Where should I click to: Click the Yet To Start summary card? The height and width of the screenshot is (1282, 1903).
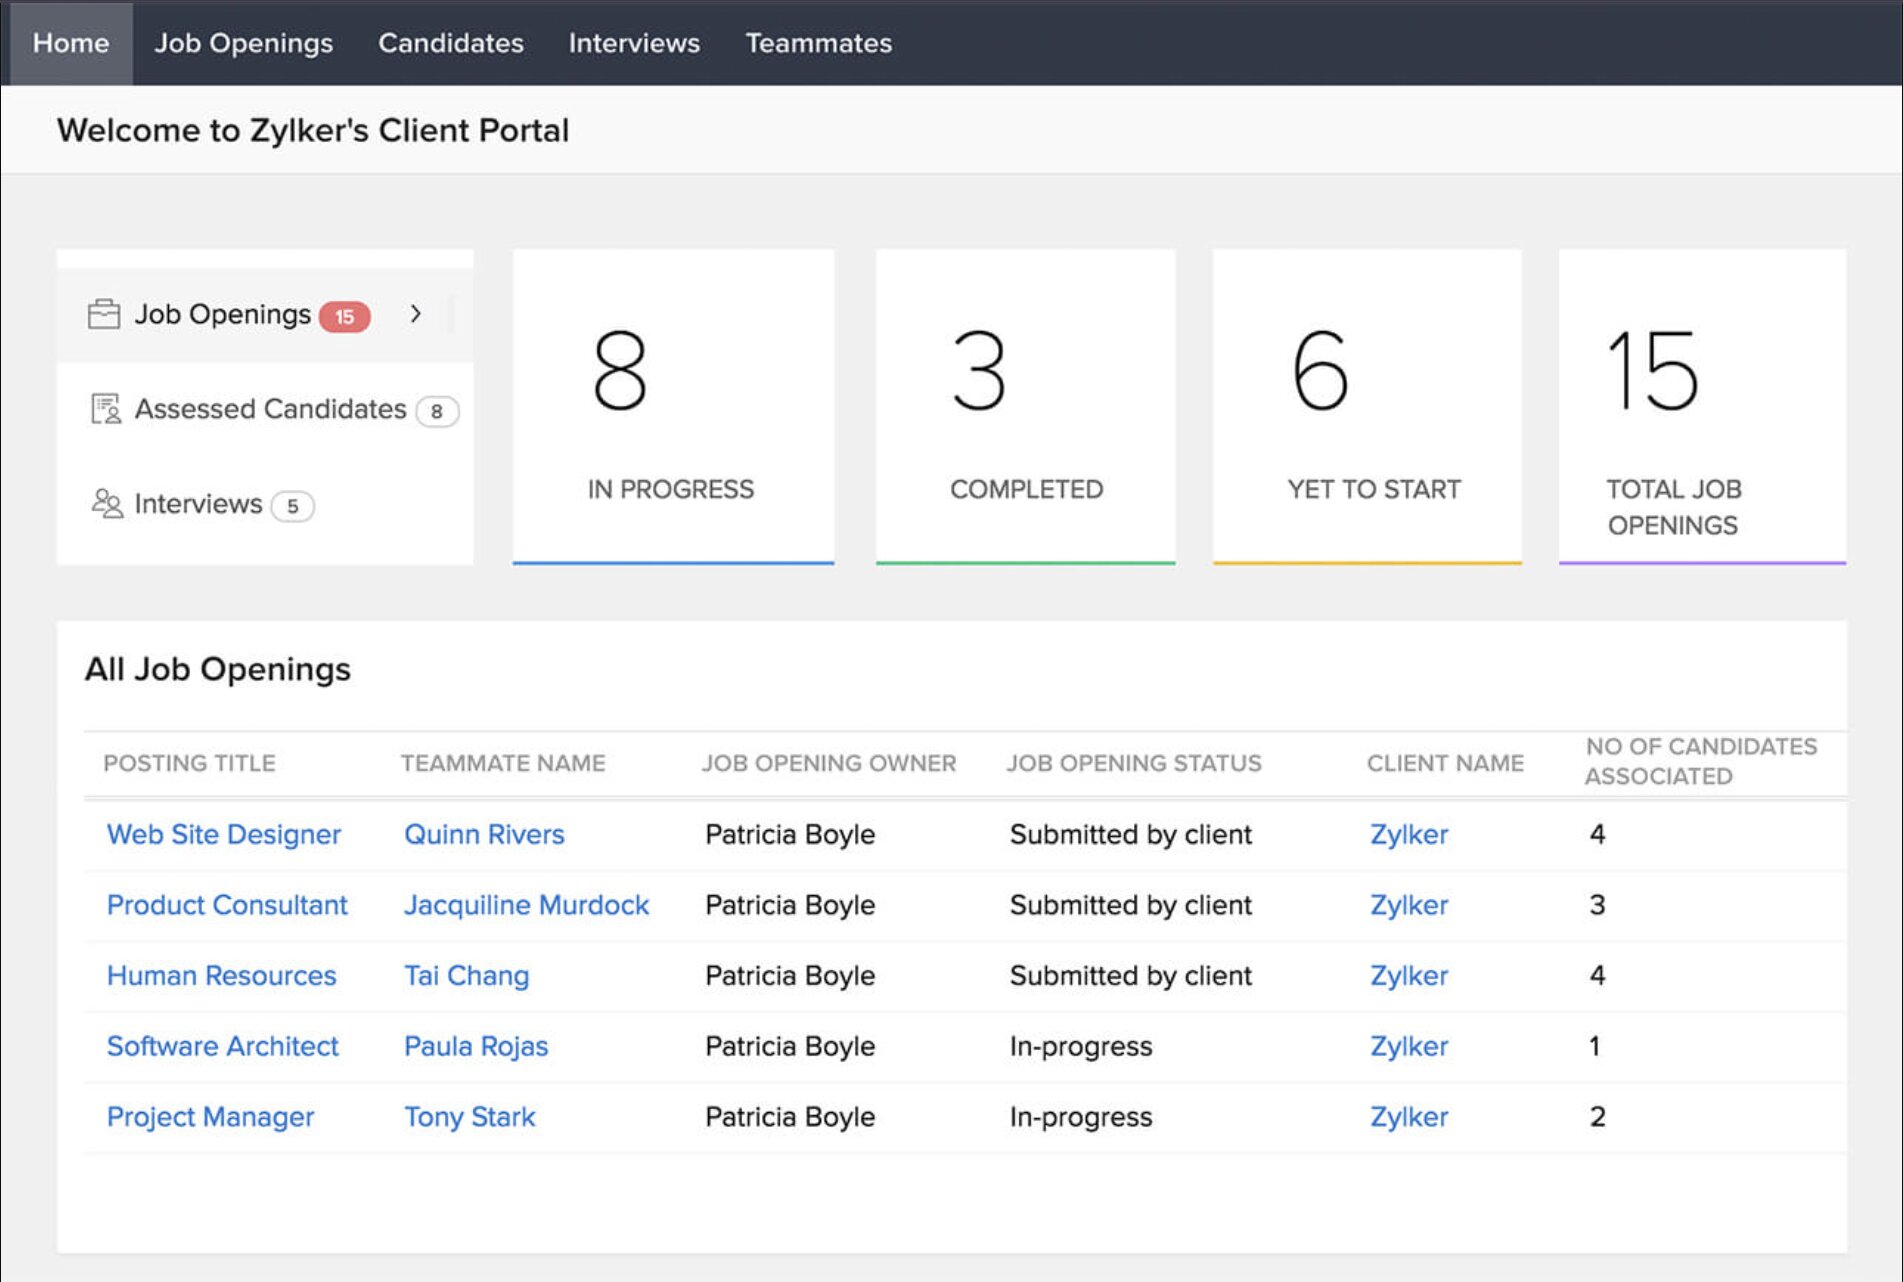pos(1367,407)
